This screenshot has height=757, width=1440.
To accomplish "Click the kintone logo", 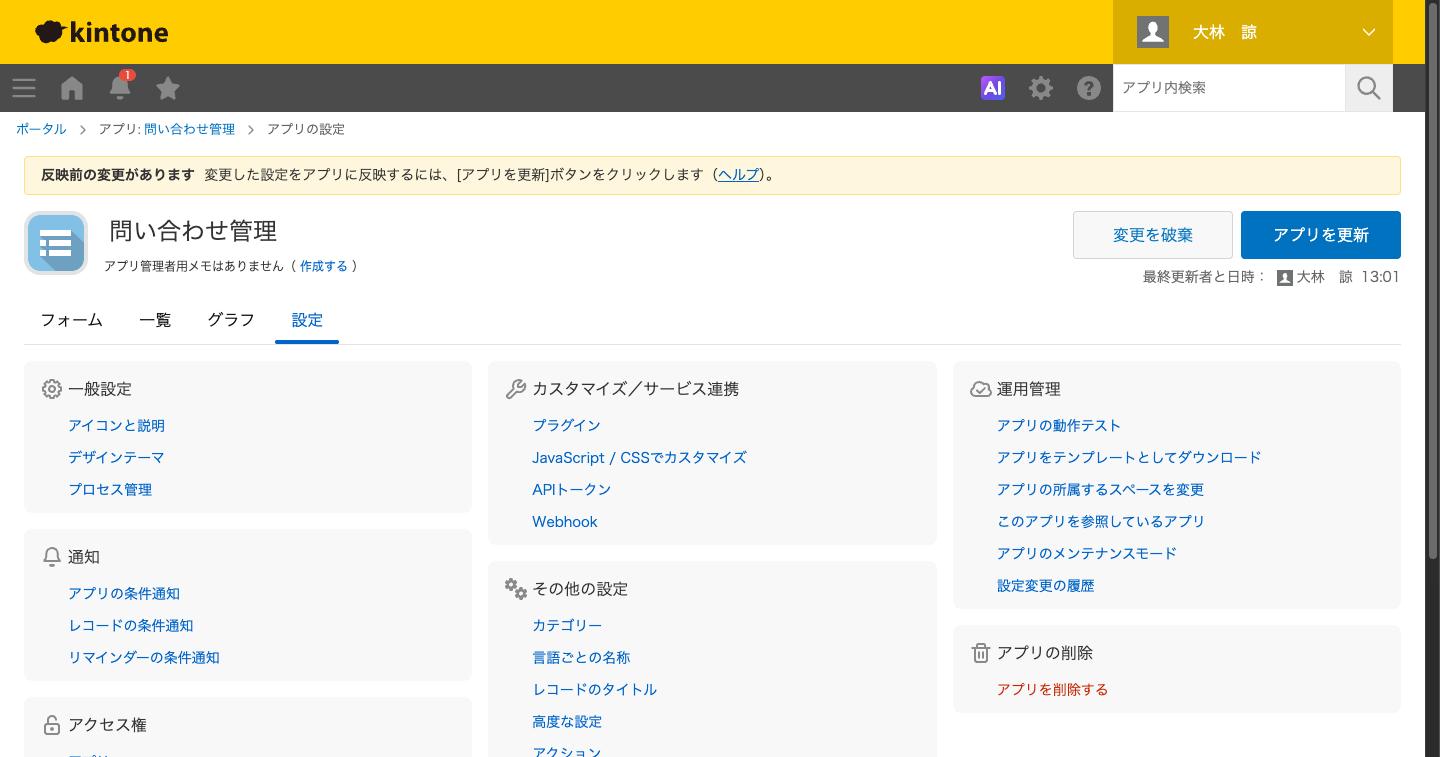I will coord(101,32).
